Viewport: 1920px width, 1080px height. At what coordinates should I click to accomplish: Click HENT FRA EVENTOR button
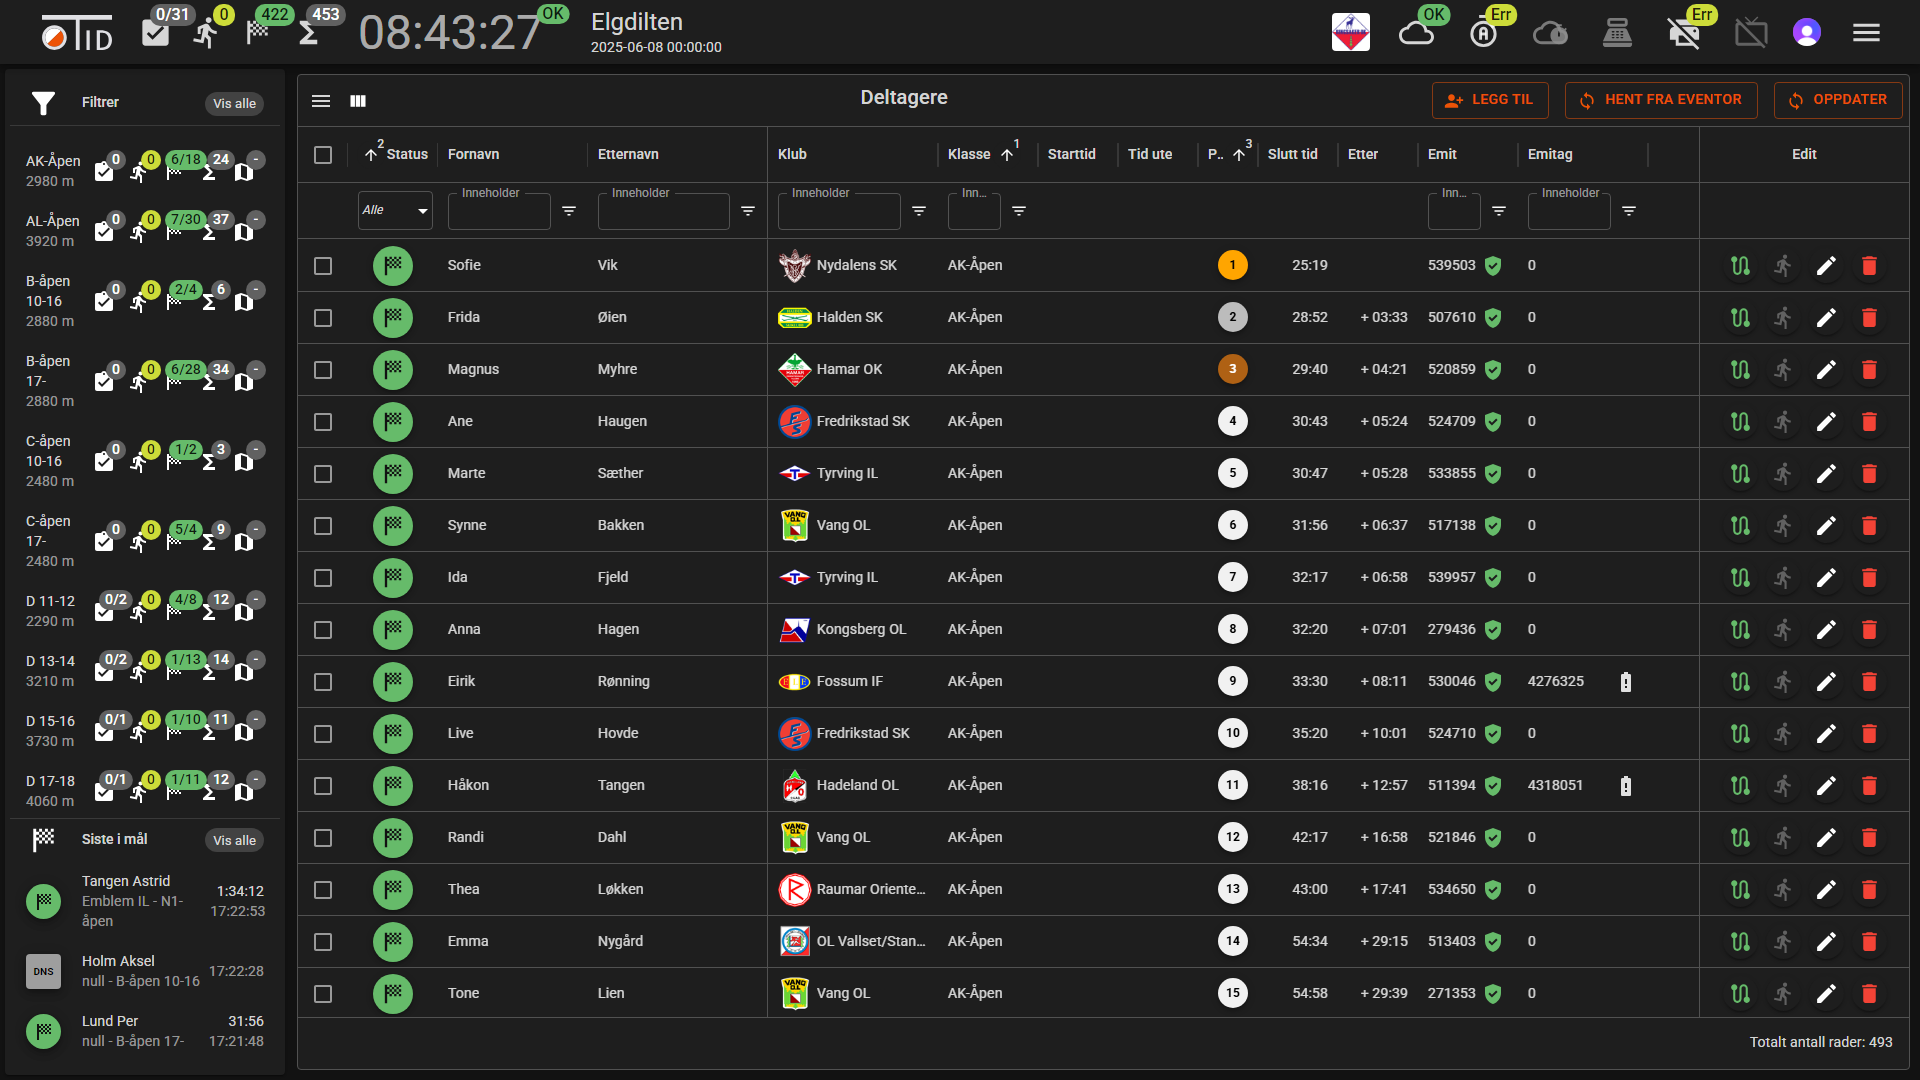pos(1661,100)
